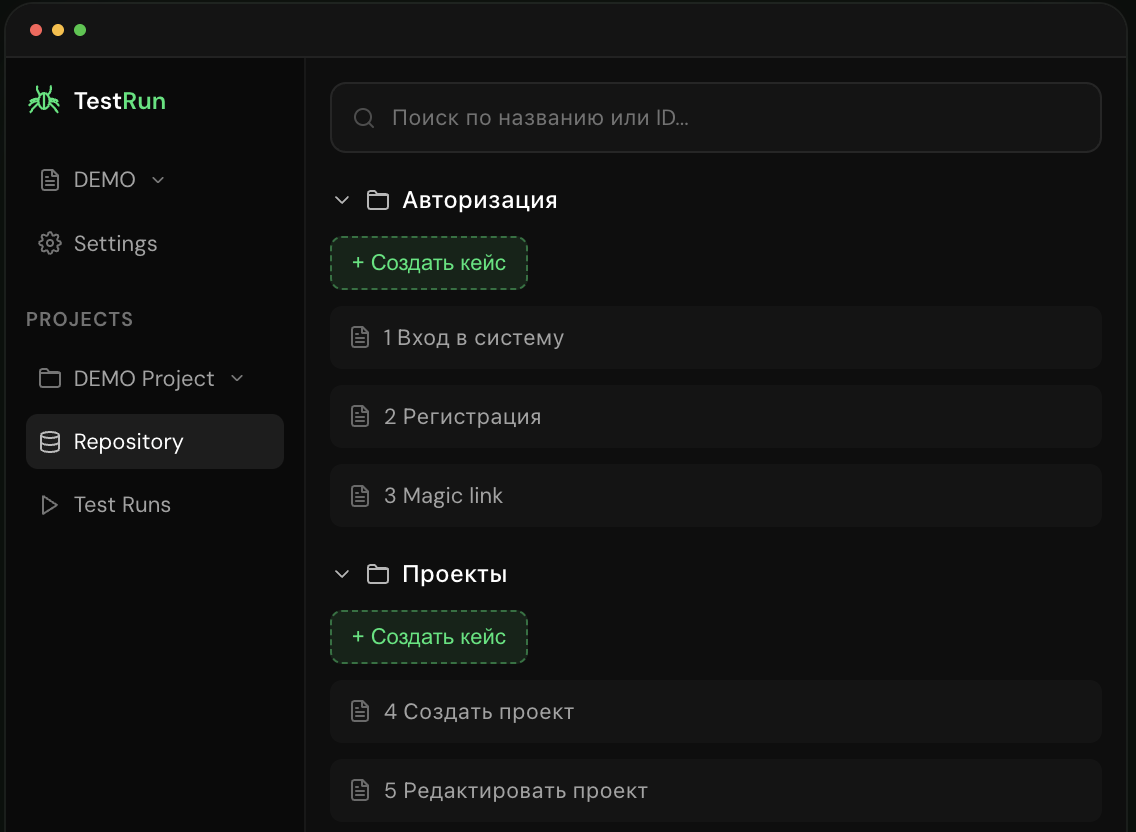This screenshot has height=832, width=1136.
Task: Click the file icon beside Magic link
Action: tap(360, 496)
